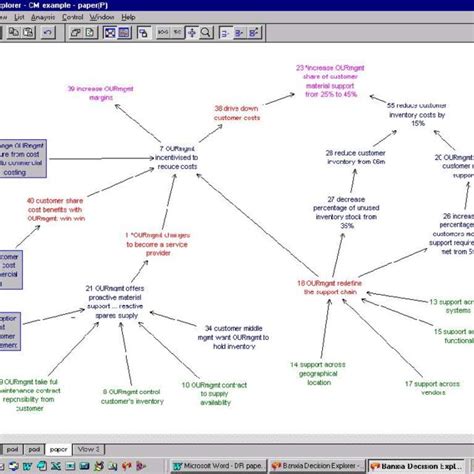This screenshot has height=474, width=474.
Task: Select concept 27 decrease percentage of unused inventory
Action: click(x=346, y=212)
